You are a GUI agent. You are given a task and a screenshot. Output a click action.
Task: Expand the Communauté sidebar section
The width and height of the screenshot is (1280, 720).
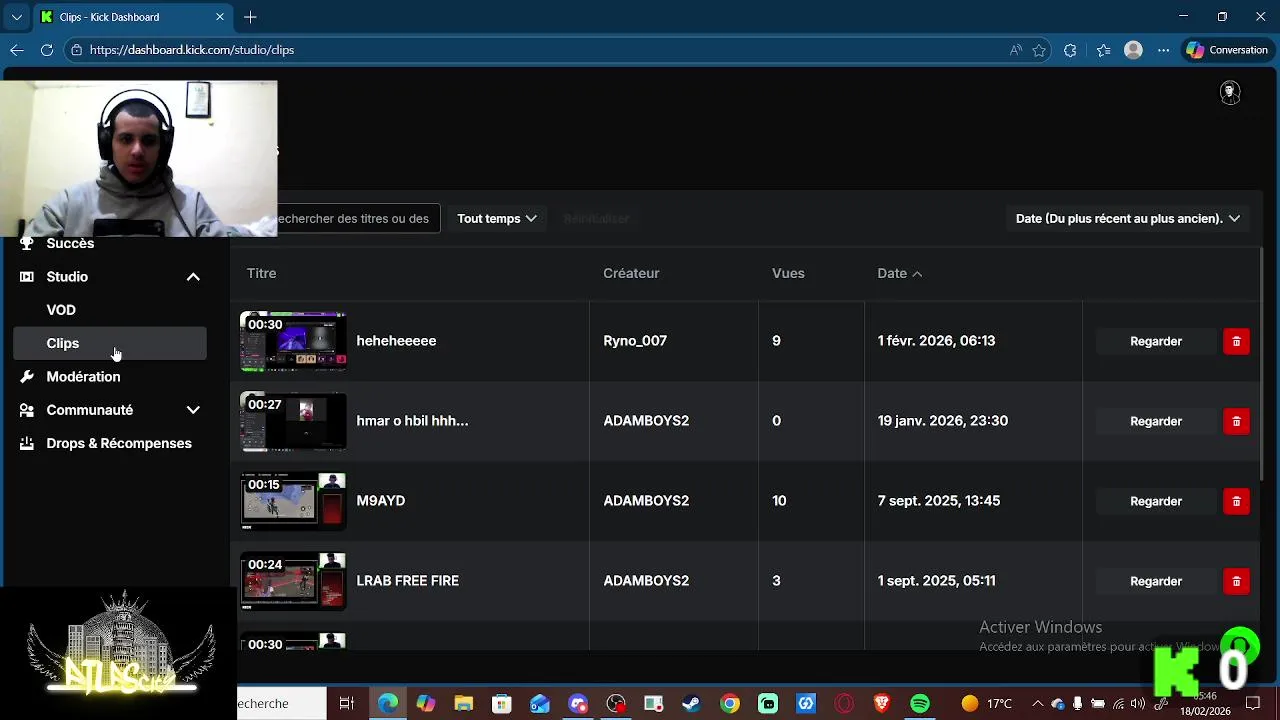coord(193,410)
